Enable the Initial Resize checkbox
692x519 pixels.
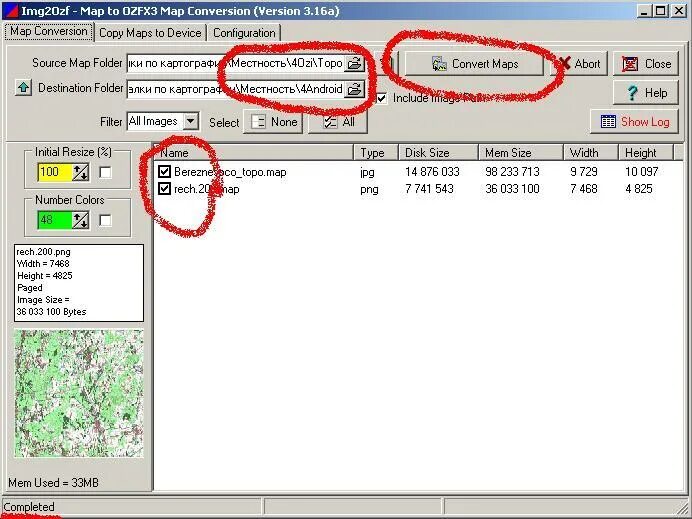105,172
